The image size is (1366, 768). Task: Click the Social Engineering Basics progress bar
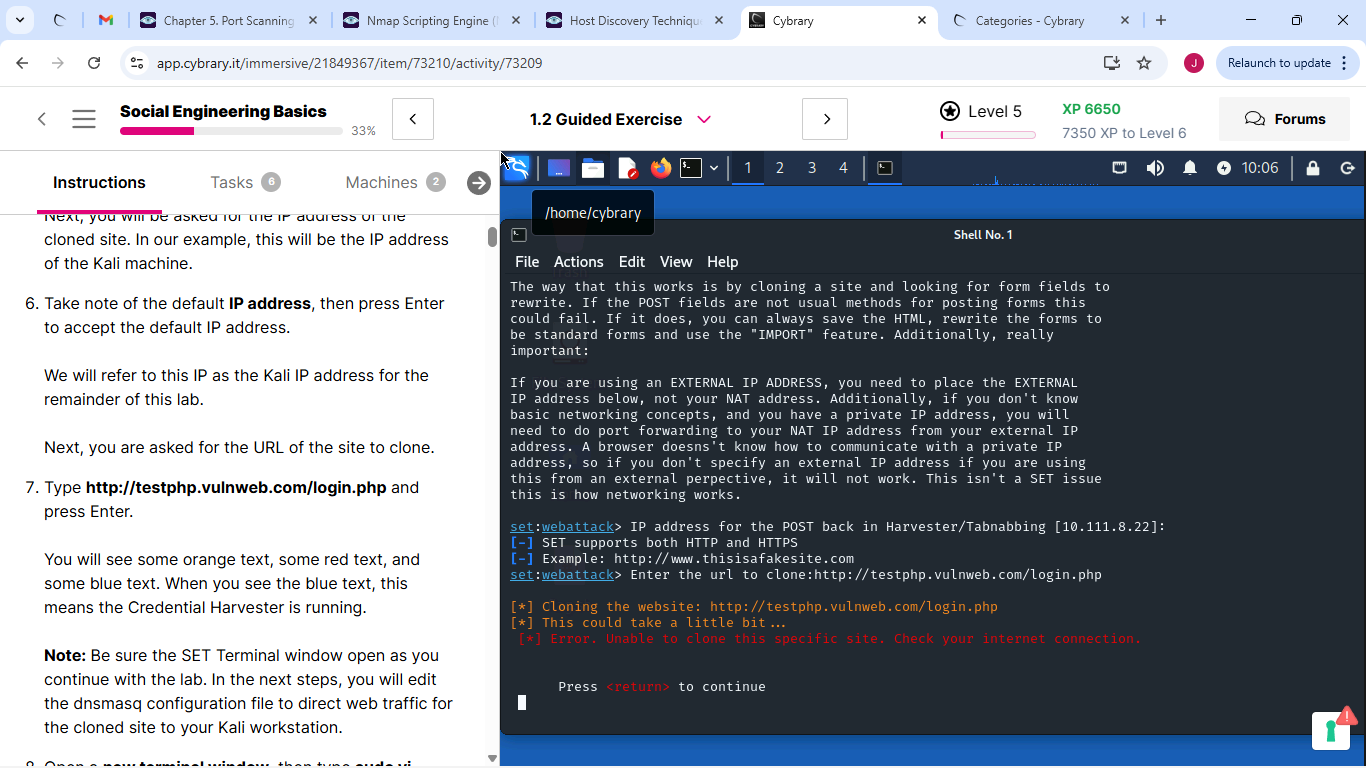click(231, 131)
